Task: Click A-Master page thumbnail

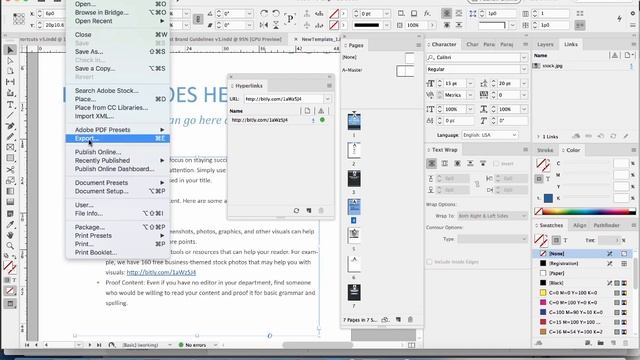Action: pyautogui.click(x=405, y=71)
